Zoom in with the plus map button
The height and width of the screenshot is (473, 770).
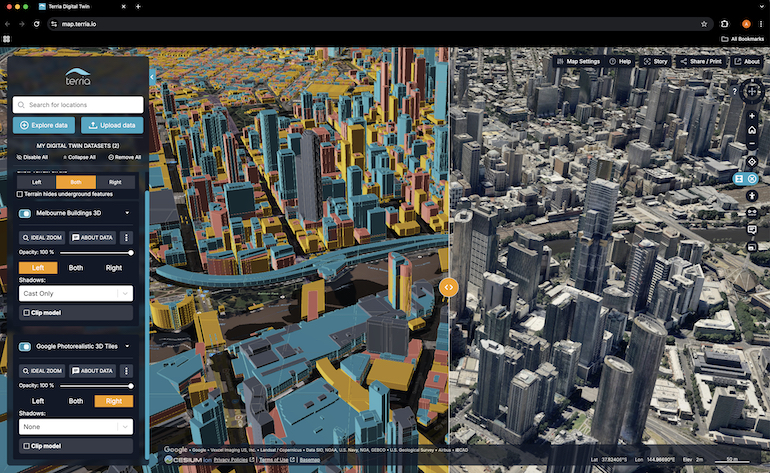point(751,115)
